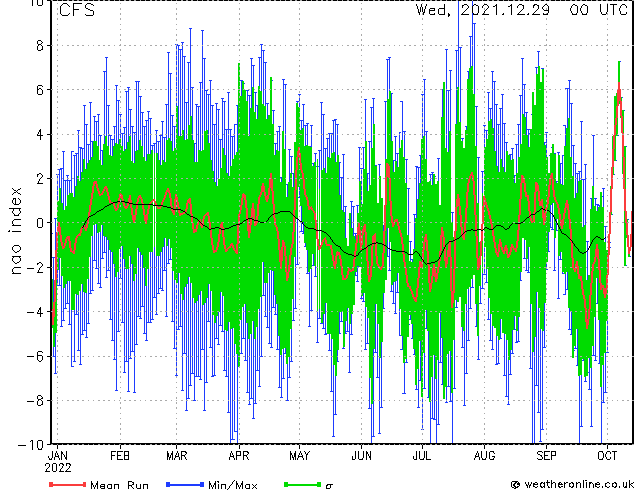634x490 pixels.
Task: Click the MAR month label
Action: pos(177,456)
